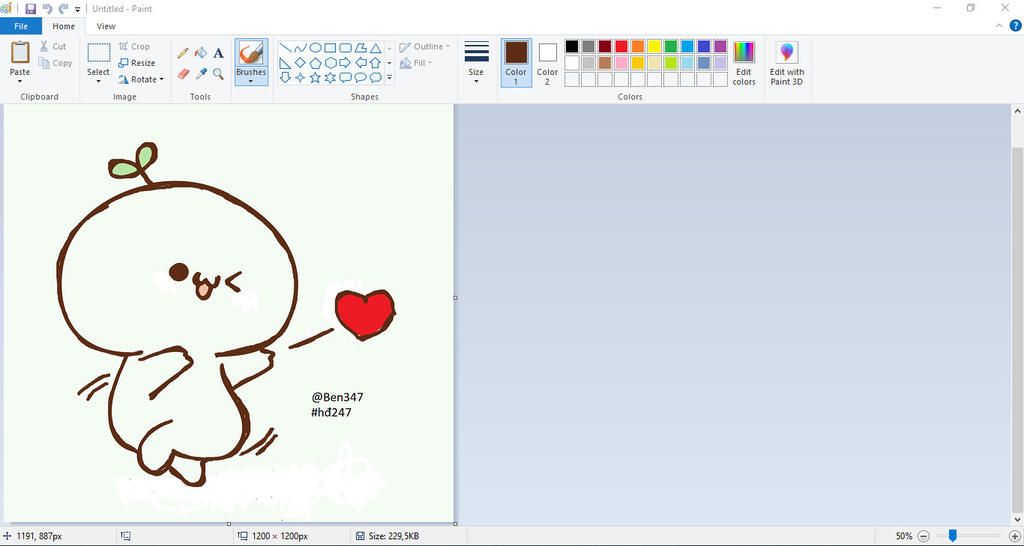Select the Fill with color bucket tool
Screen dimensions: 1024x546
click(x=201, y=53)
